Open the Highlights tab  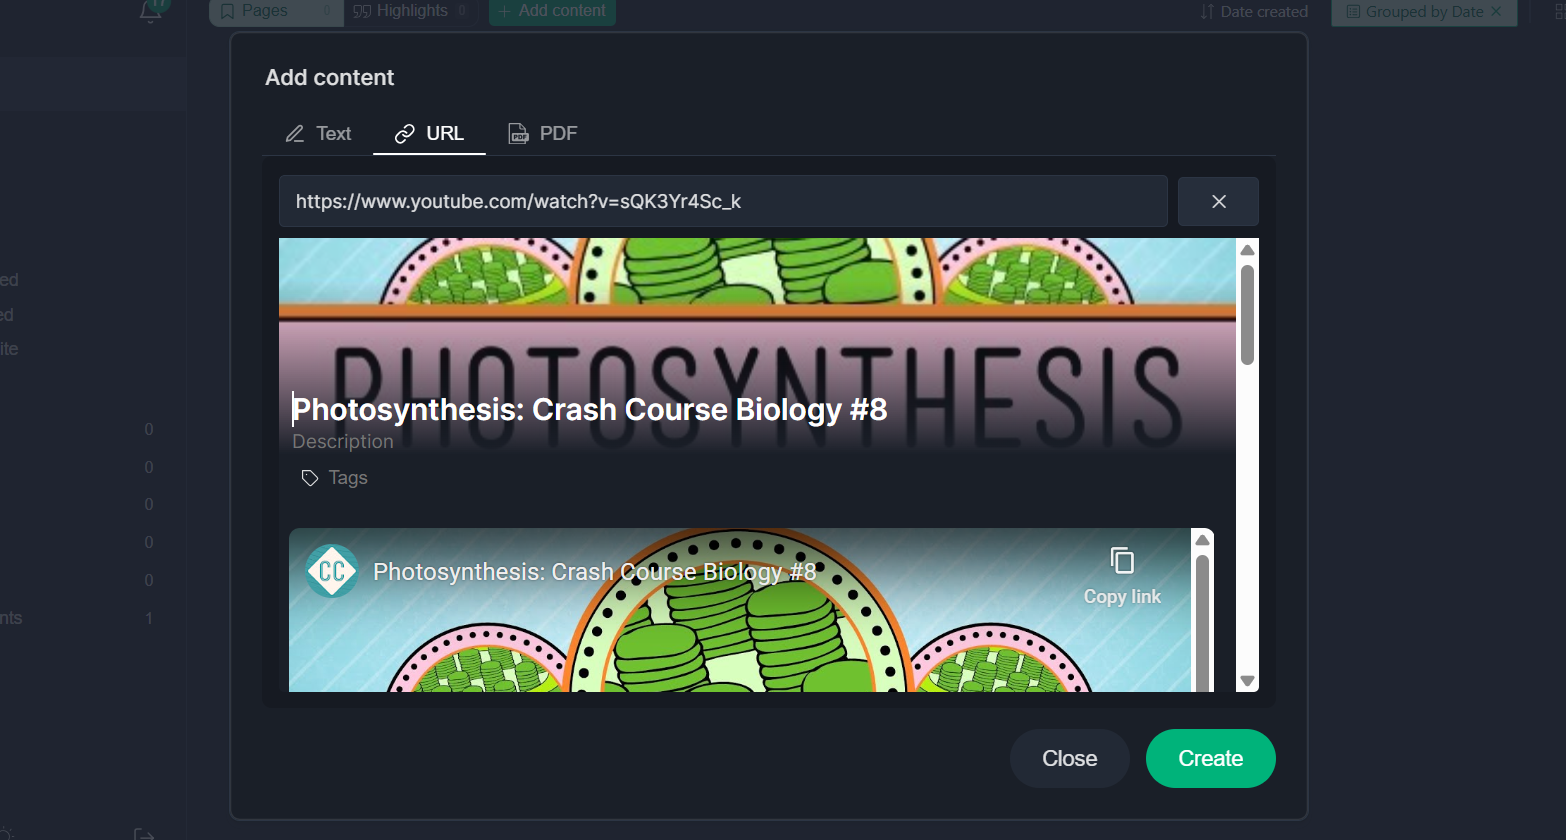click(x=410, y=11)
